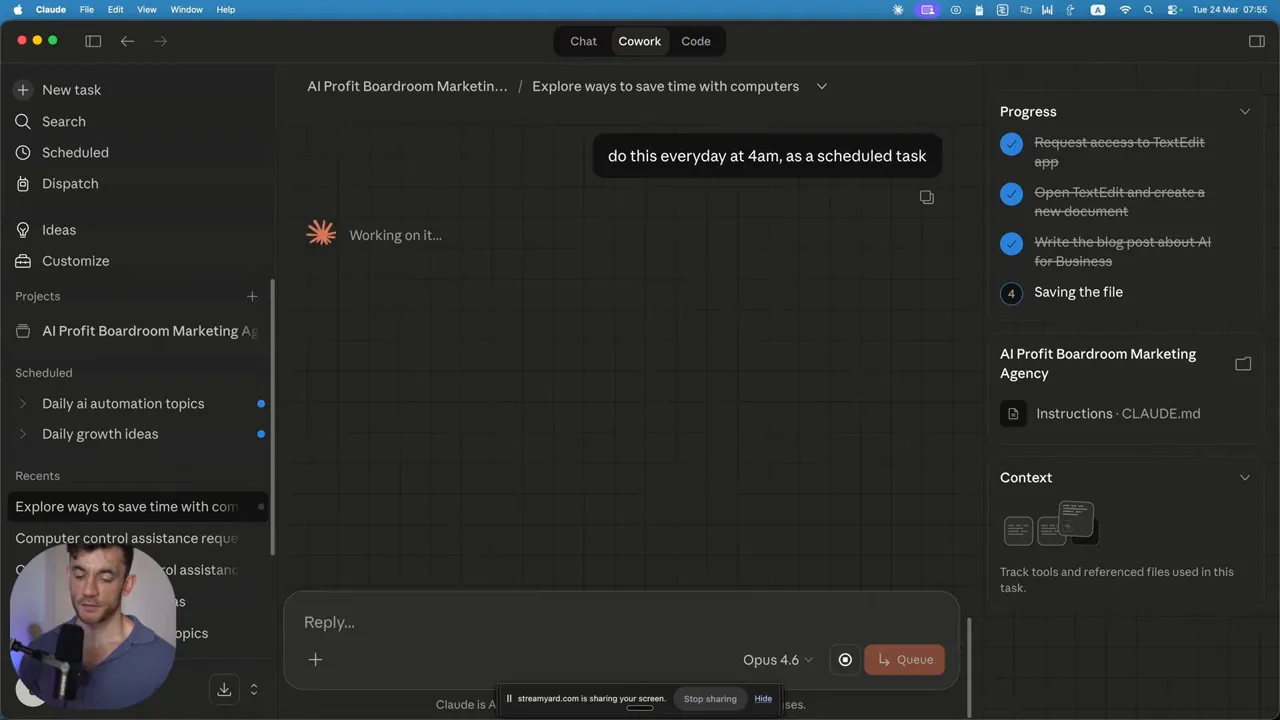The width and height of the screenshot is (1280, 720).
Task: Open macOS Control Center in menu bar
Action: click(1170, 9)
